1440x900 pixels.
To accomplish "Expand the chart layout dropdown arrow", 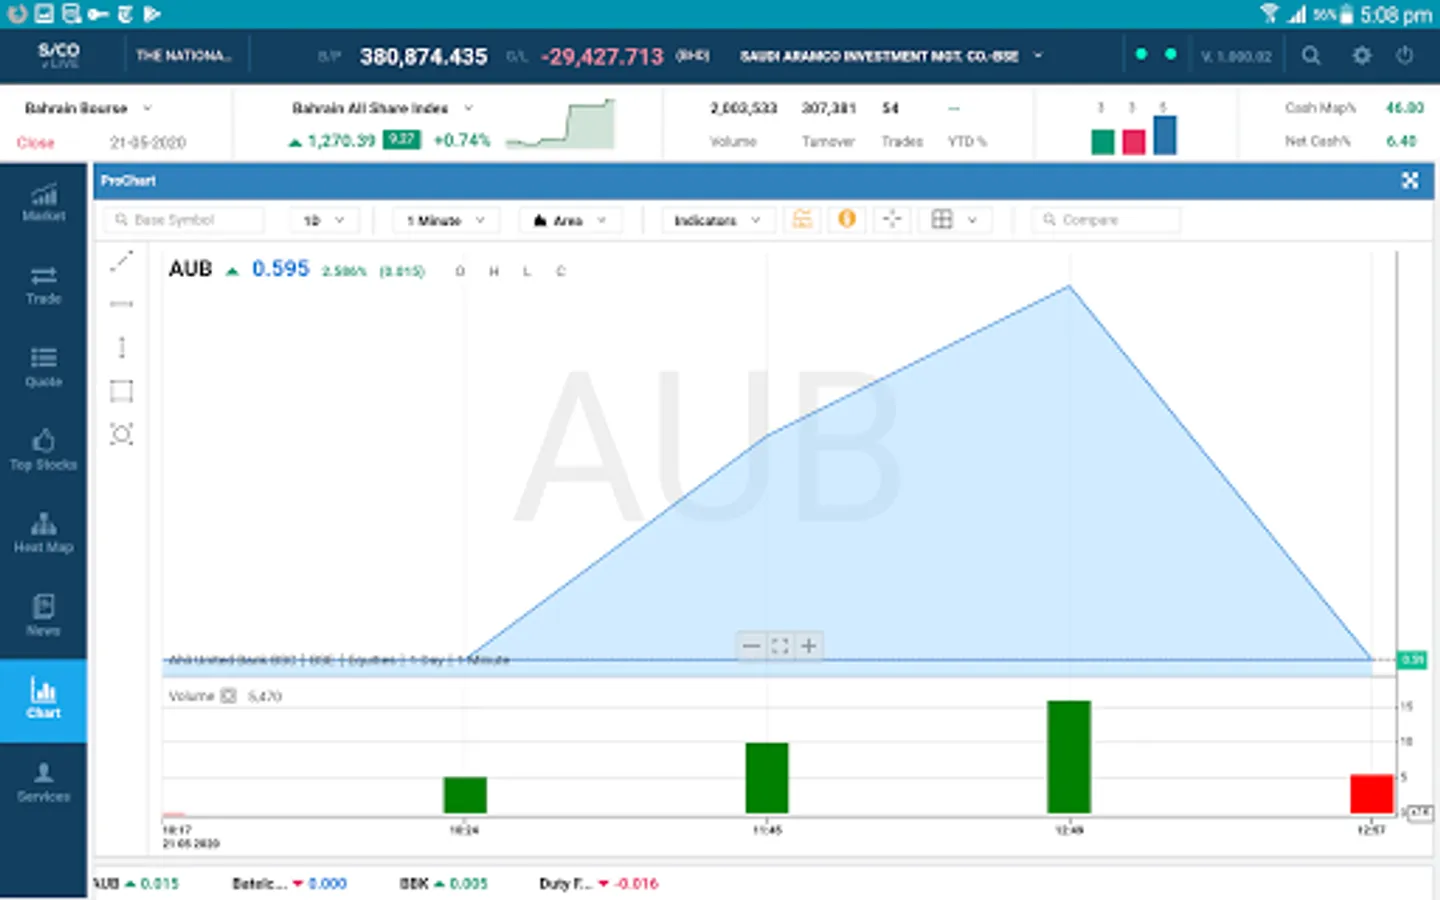I will [972, 220].
